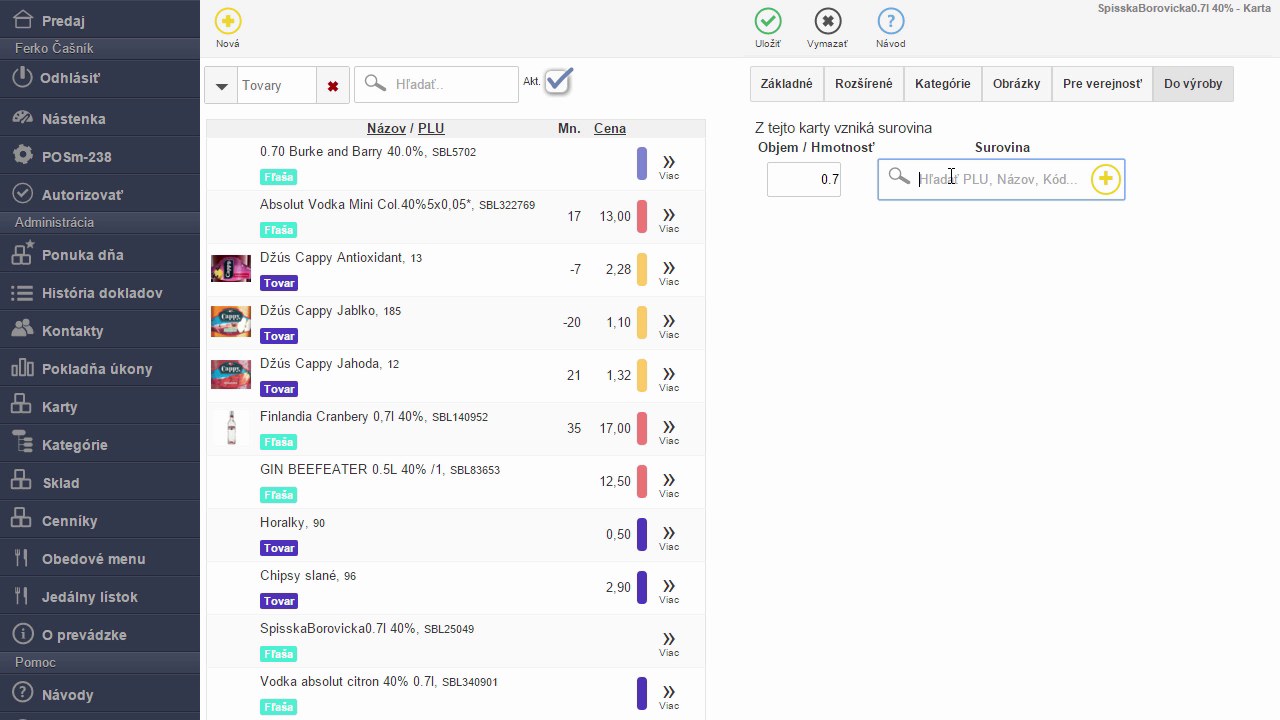Screen dimensions: 1280x720
Task: Open Finlandia Cranbery bottle thumbnail
Action: click(x=232, y=428)
